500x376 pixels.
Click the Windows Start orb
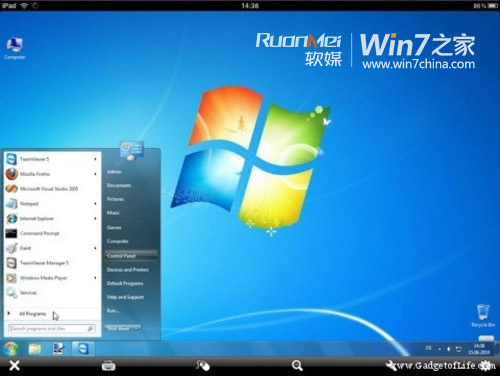pyautogui.click(x=11, y=349)
